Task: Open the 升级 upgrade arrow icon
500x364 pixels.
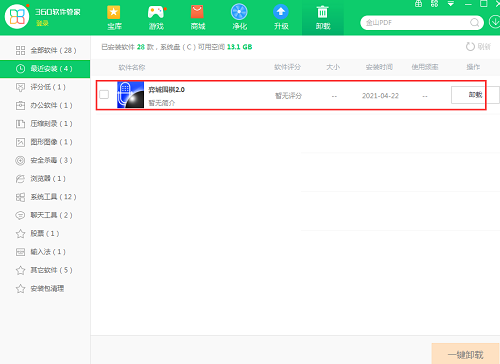Action: click(x=281, y=17)
